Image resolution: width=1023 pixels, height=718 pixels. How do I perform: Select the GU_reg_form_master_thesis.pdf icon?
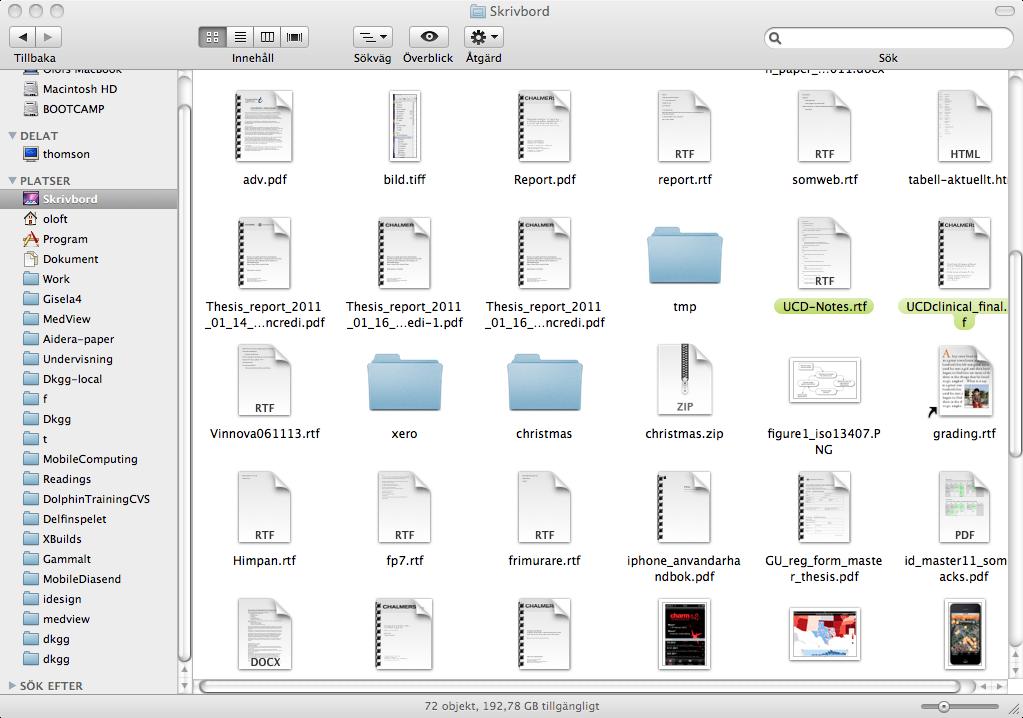coord(825,507)
